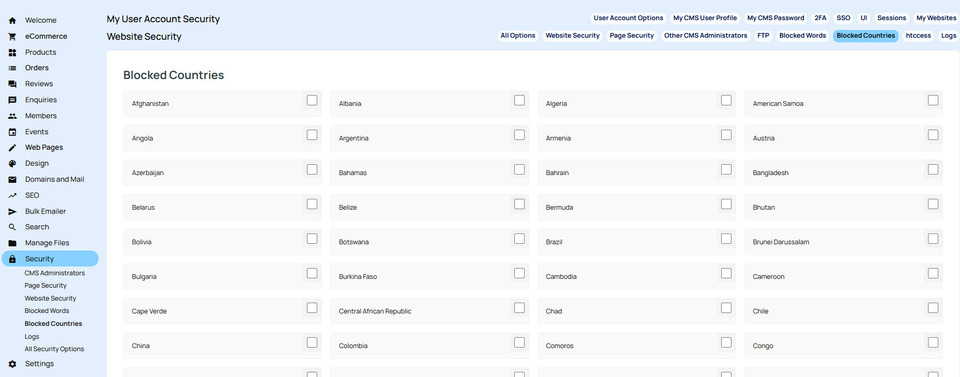
Task: Tick the Afghanistan checkbox
Action: 312,100
